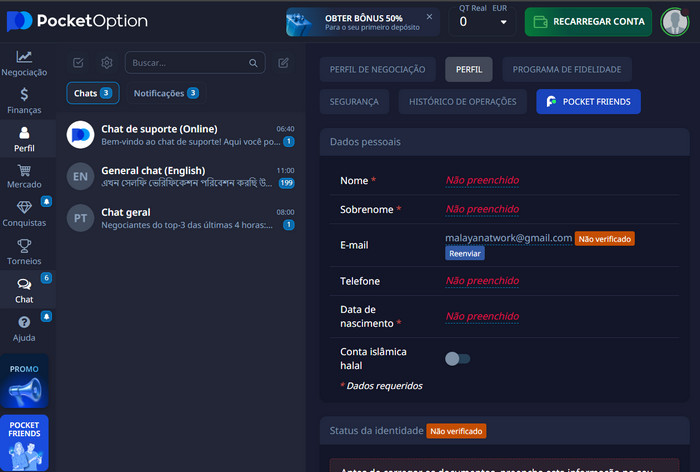Open Chat de suporte (Online) conversation
This screenshot has height=472, width=700.
[180, 134]
